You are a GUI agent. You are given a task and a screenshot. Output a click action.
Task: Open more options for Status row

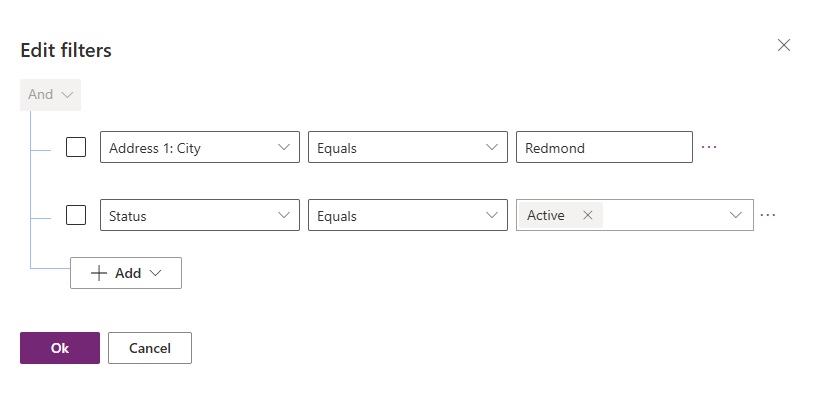click(x=768, y=215)
